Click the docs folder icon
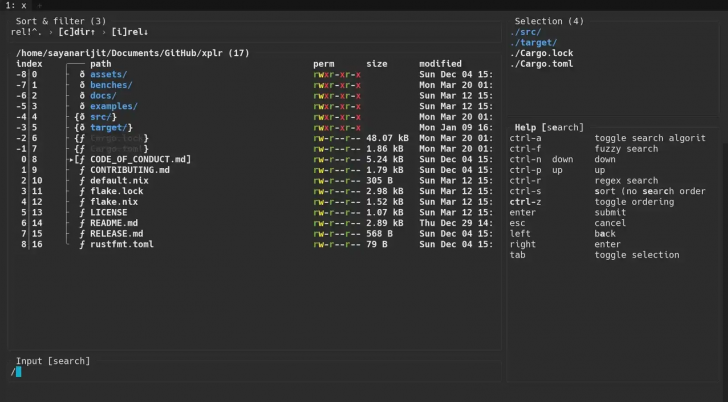The width and height of the screenshot is (728, 402). [x=81, y=96]
